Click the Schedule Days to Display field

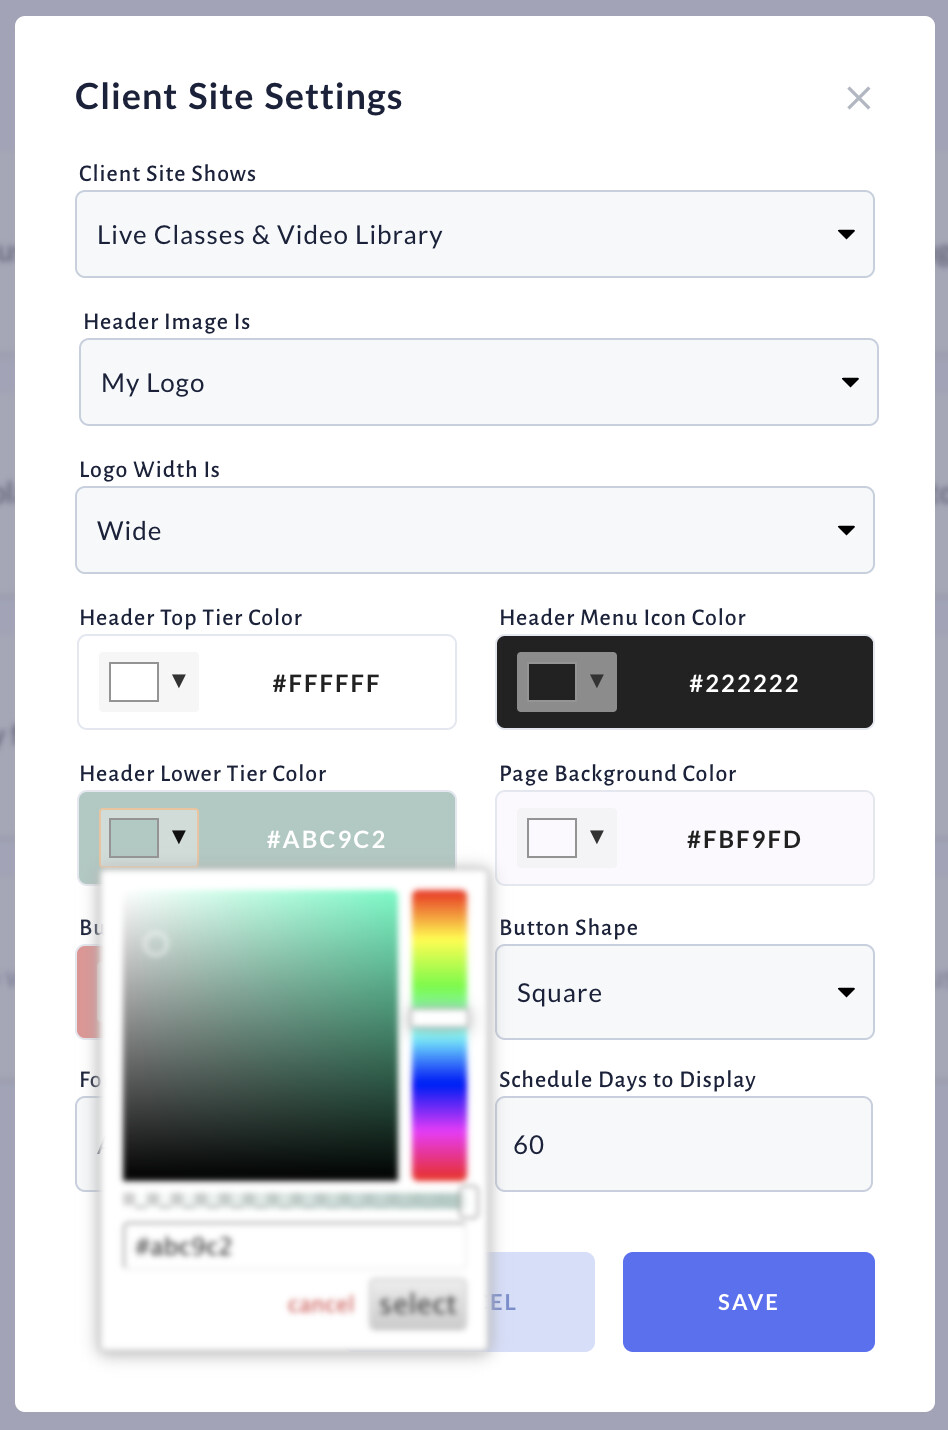click(684, 1144)
